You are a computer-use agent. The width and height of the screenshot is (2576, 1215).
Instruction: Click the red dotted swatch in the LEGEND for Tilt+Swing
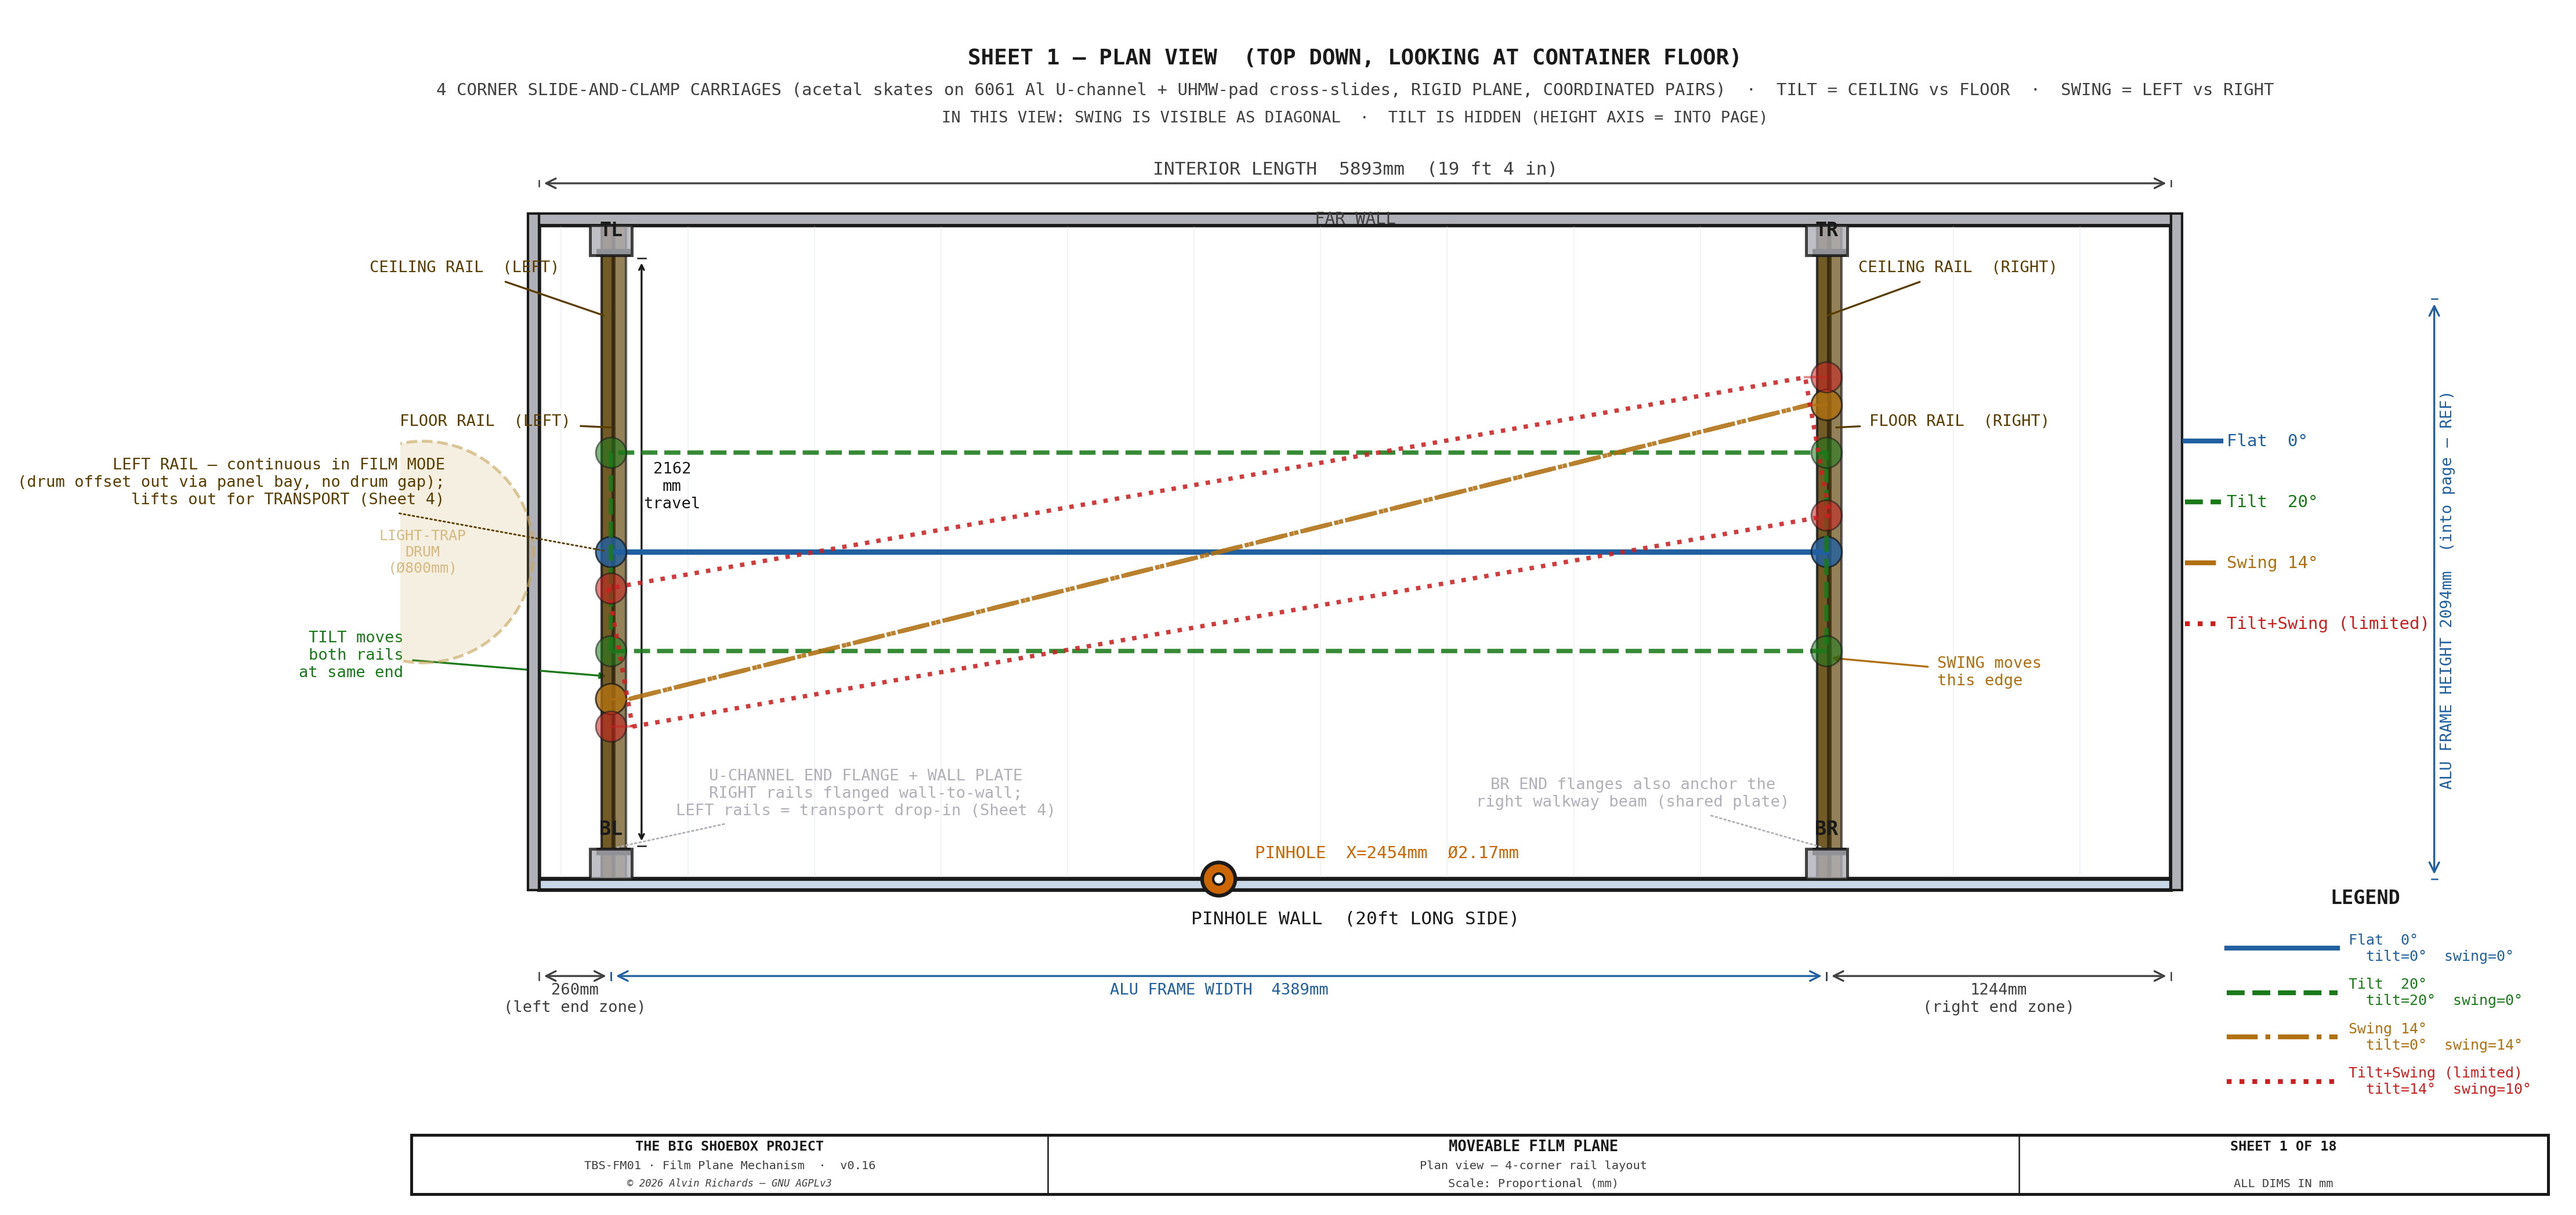(2281, 1081)
